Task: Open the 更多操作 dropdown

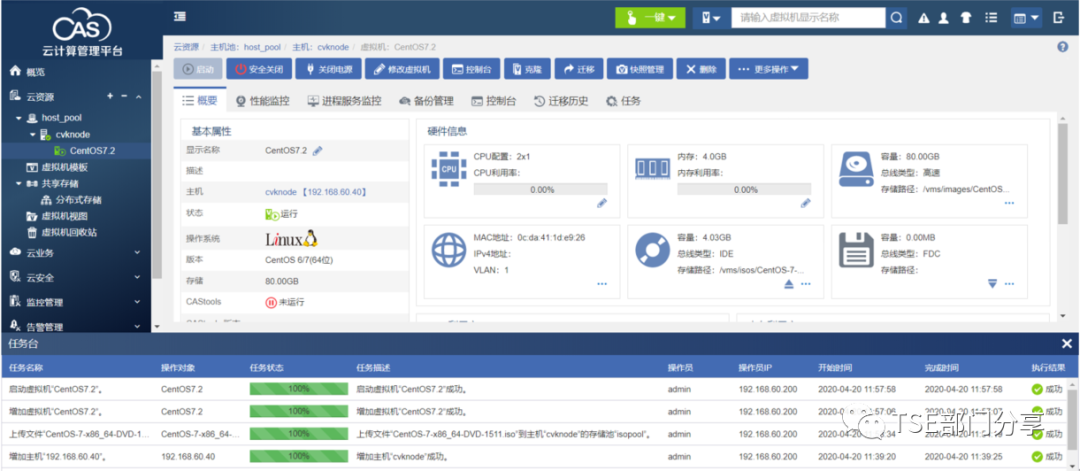Action: [x=768, y=69]
